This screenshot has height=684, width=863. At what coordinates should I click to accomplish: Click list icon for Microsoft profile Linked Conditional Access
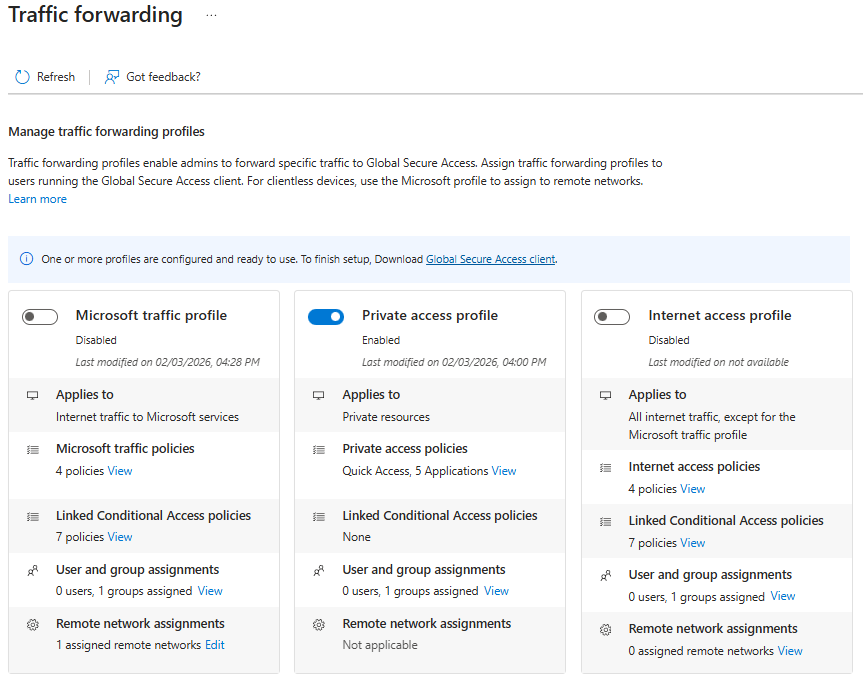point(33,517)
